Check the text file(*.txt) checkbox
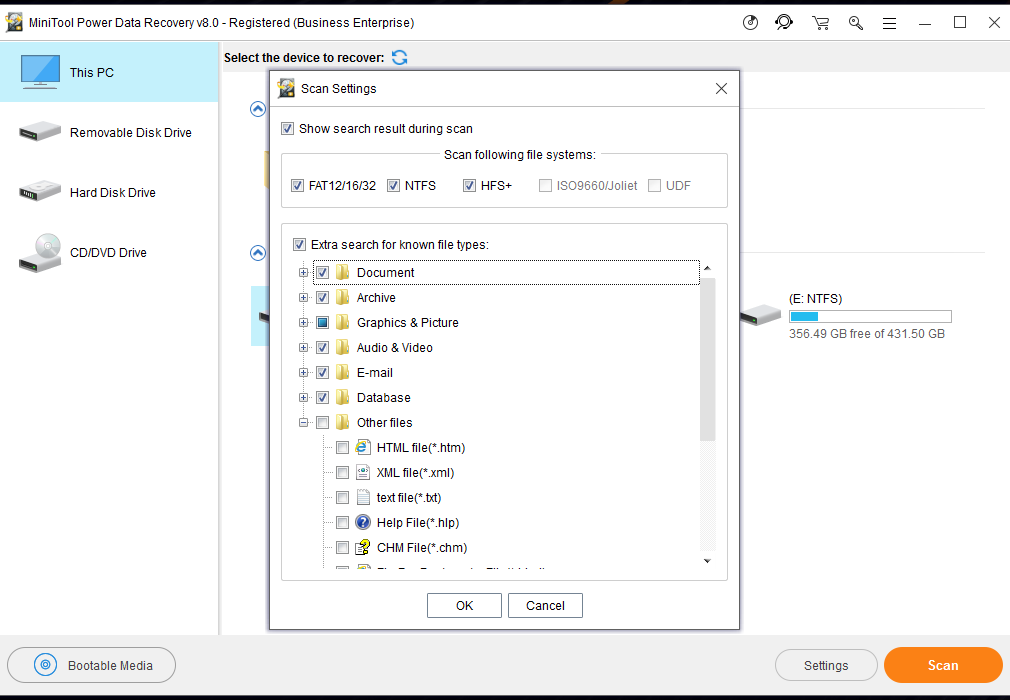Screen dimensions: 1010x700 [343, 498]
